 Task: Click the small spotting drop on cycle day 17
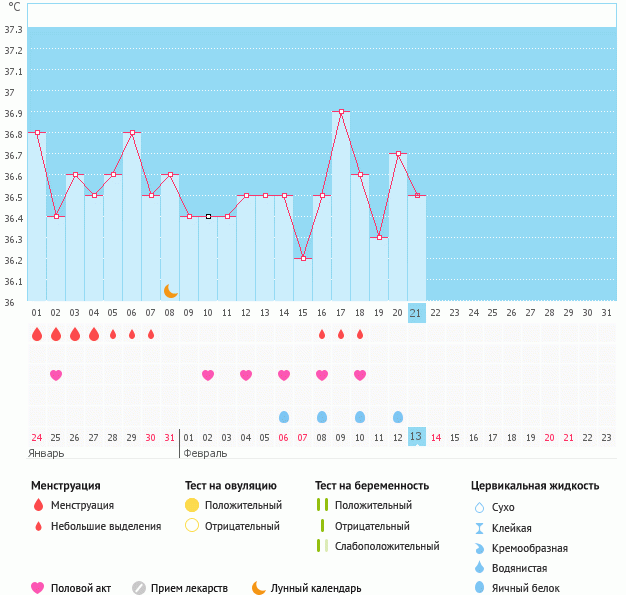tap(341, 334)
